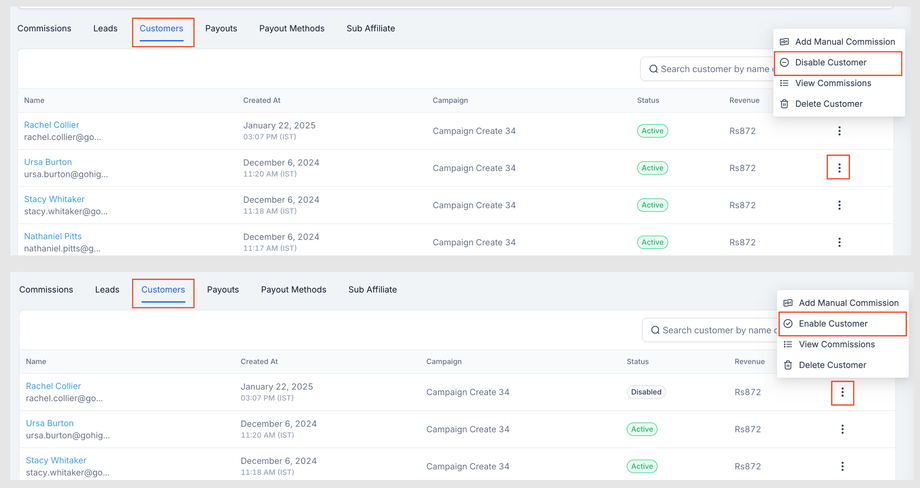Click the magnifier icon in the lower search box
This screenshot has height=488, width=920.
pos(655,330)
